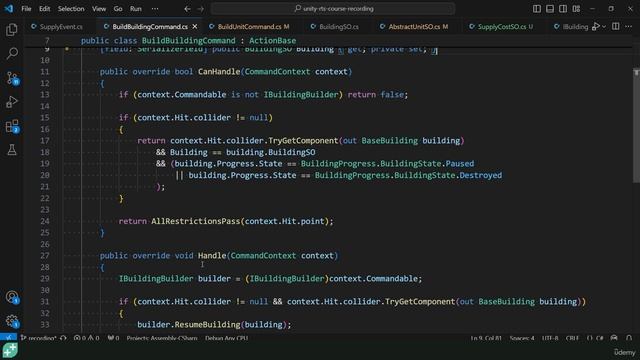
Task: Click the unity-rts-course-recording search box
Action: tap(333, 9)
